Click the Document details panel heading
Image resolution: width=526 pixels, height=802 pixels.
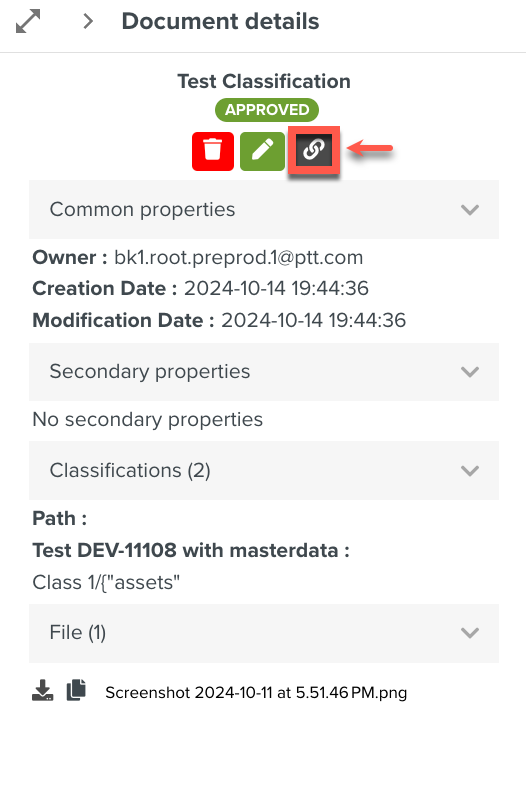coord(221,21)
